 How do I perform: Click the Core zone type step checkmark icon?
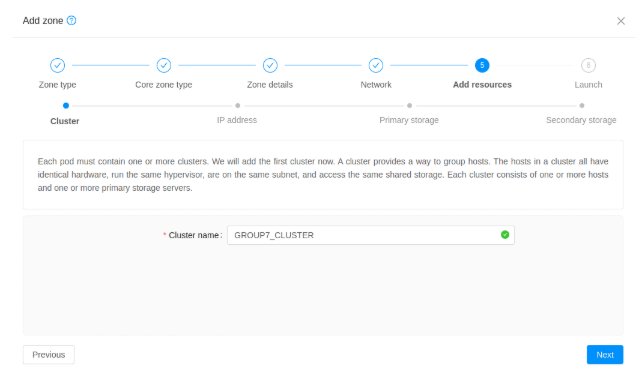click(164, 65)
